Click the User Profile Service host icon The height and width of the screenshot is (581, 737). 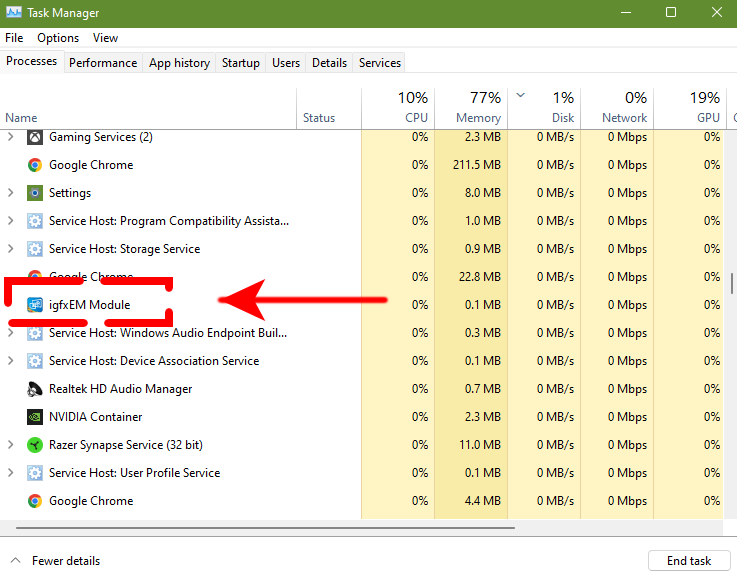pos(35,472)
